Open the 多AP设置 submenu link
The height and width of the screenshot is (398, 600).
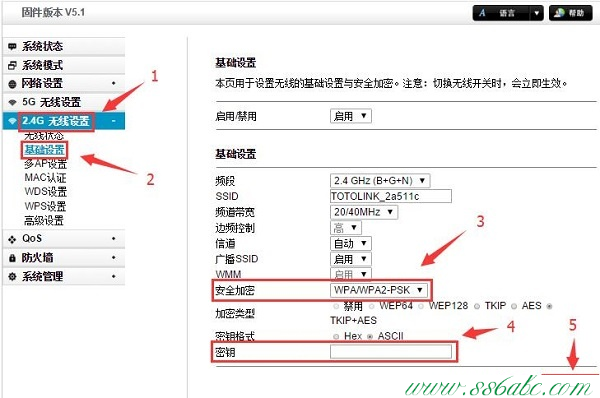[46, 164]
